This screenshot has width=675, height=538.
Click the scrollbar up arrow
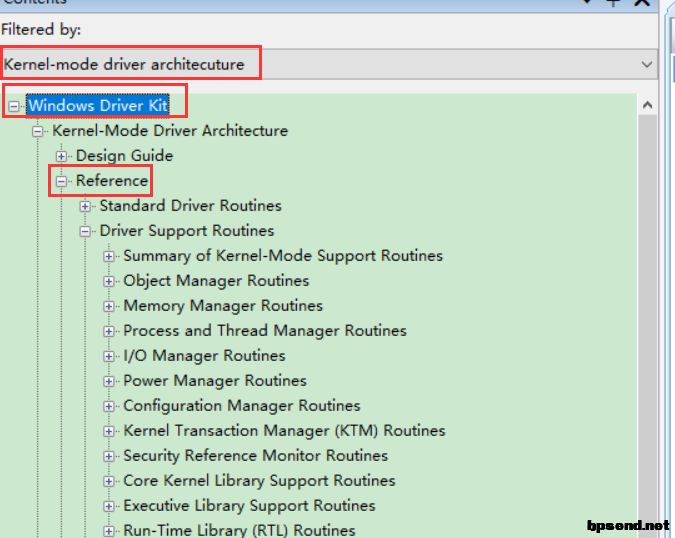[646, 105]
